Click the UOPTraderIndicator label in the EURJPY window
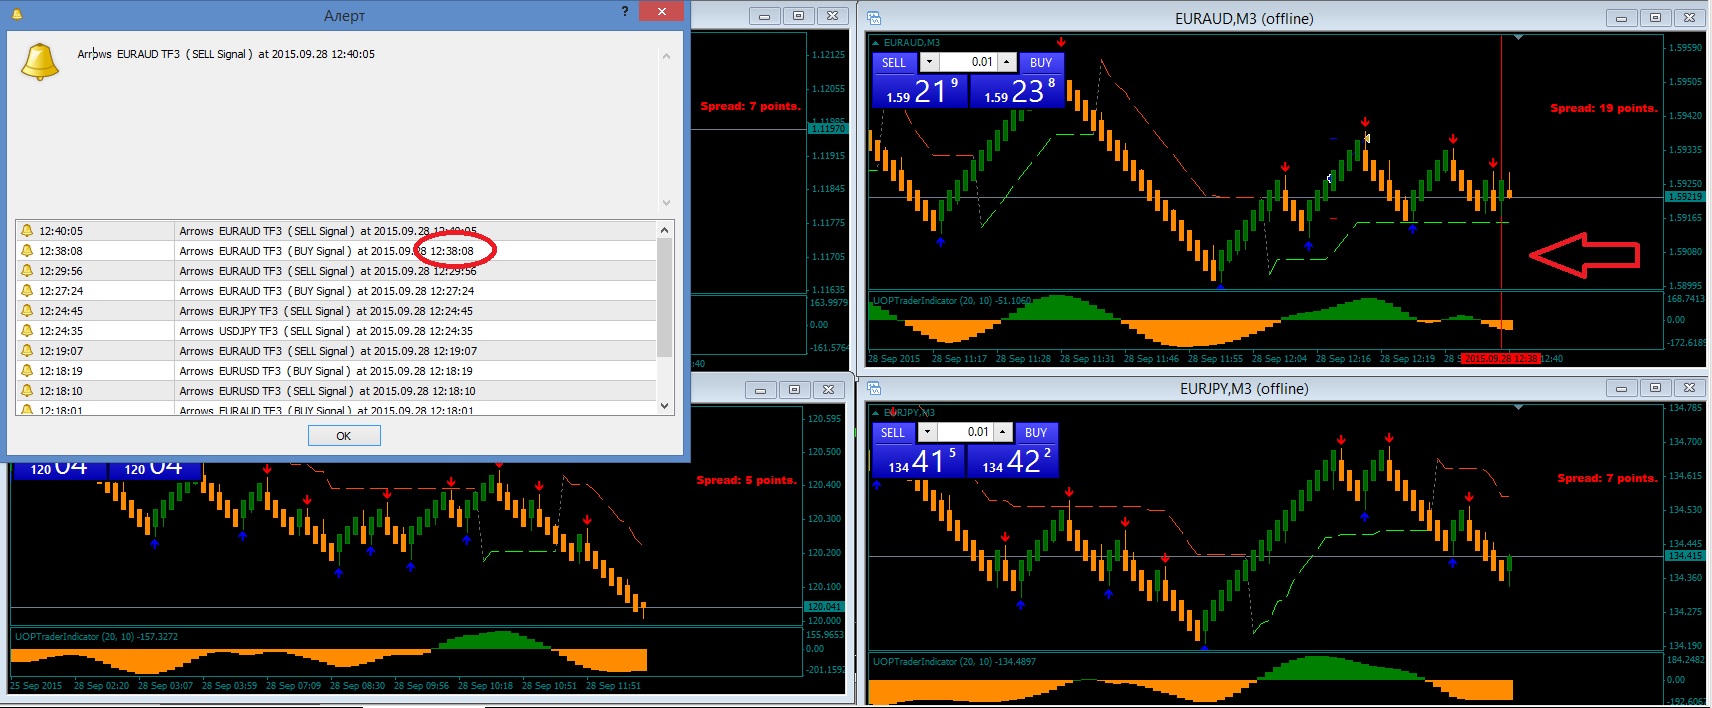The image size is (1712, 708). pos(954,661)
